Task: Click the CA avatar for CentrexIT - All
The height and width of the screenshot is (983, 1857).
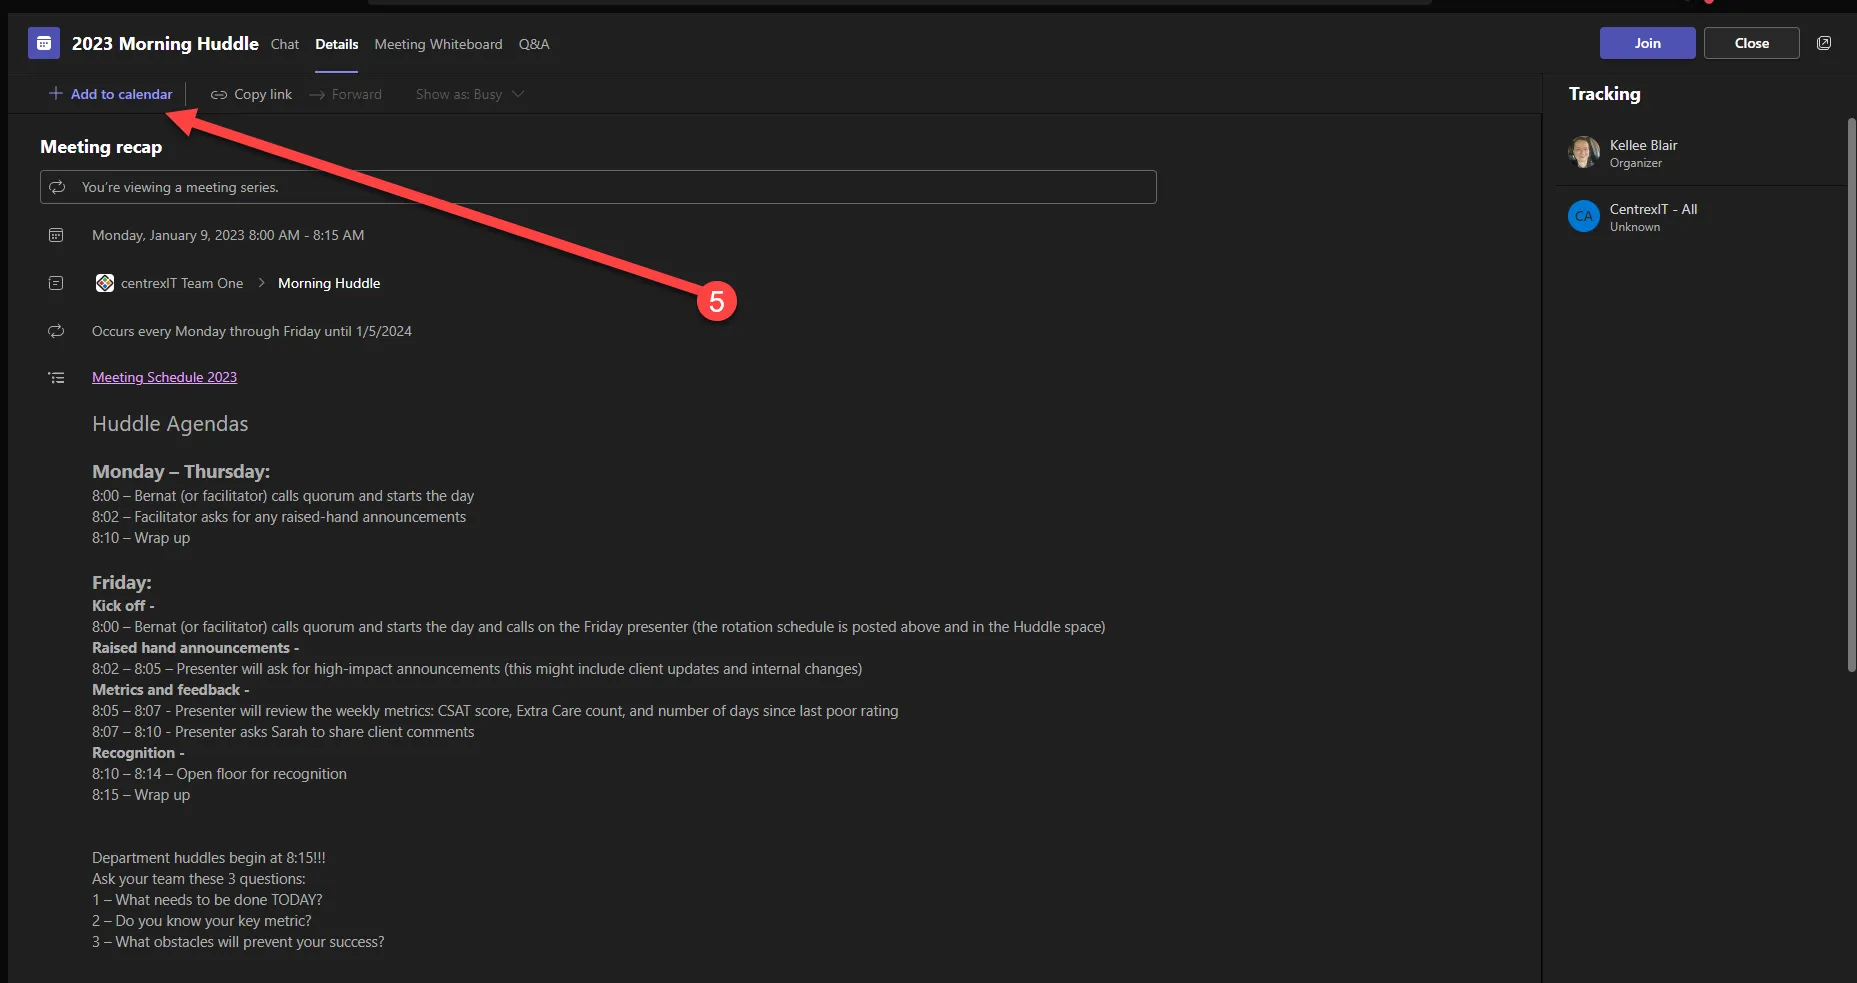Action: click(x=1584, y=216)
